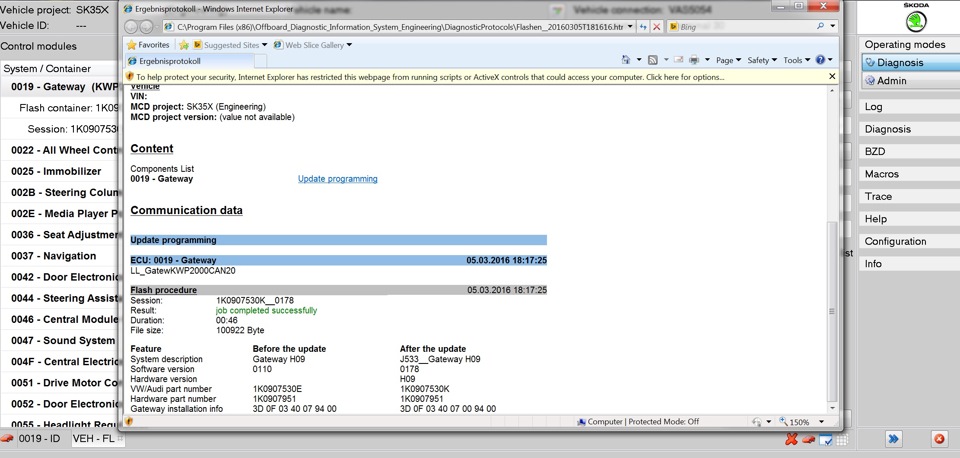Open Suggested Sites favorites item
960x458 pixels.
[230, 45]
